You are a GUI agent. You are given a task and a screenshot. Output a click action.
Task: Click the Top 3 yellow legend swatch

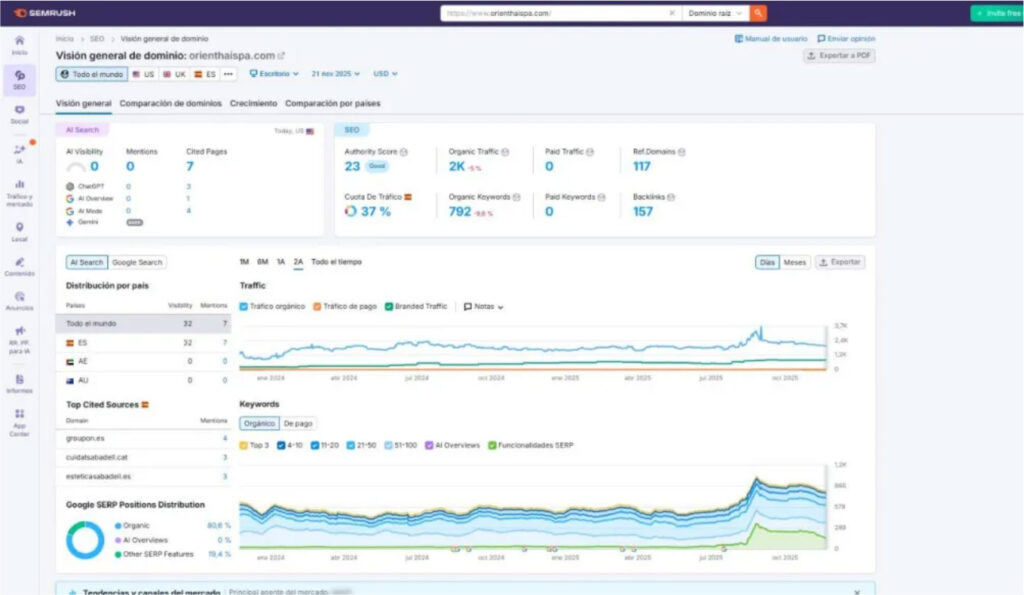pos(244,445)
